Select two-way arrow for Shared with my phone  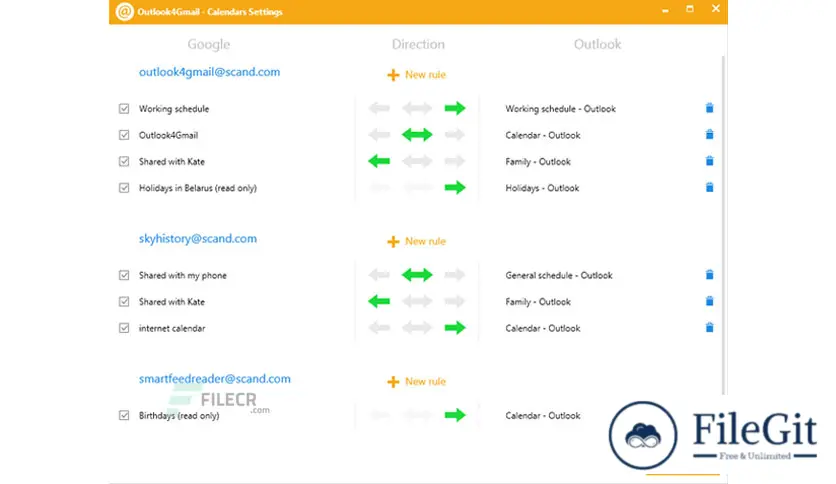pos(417,275)
